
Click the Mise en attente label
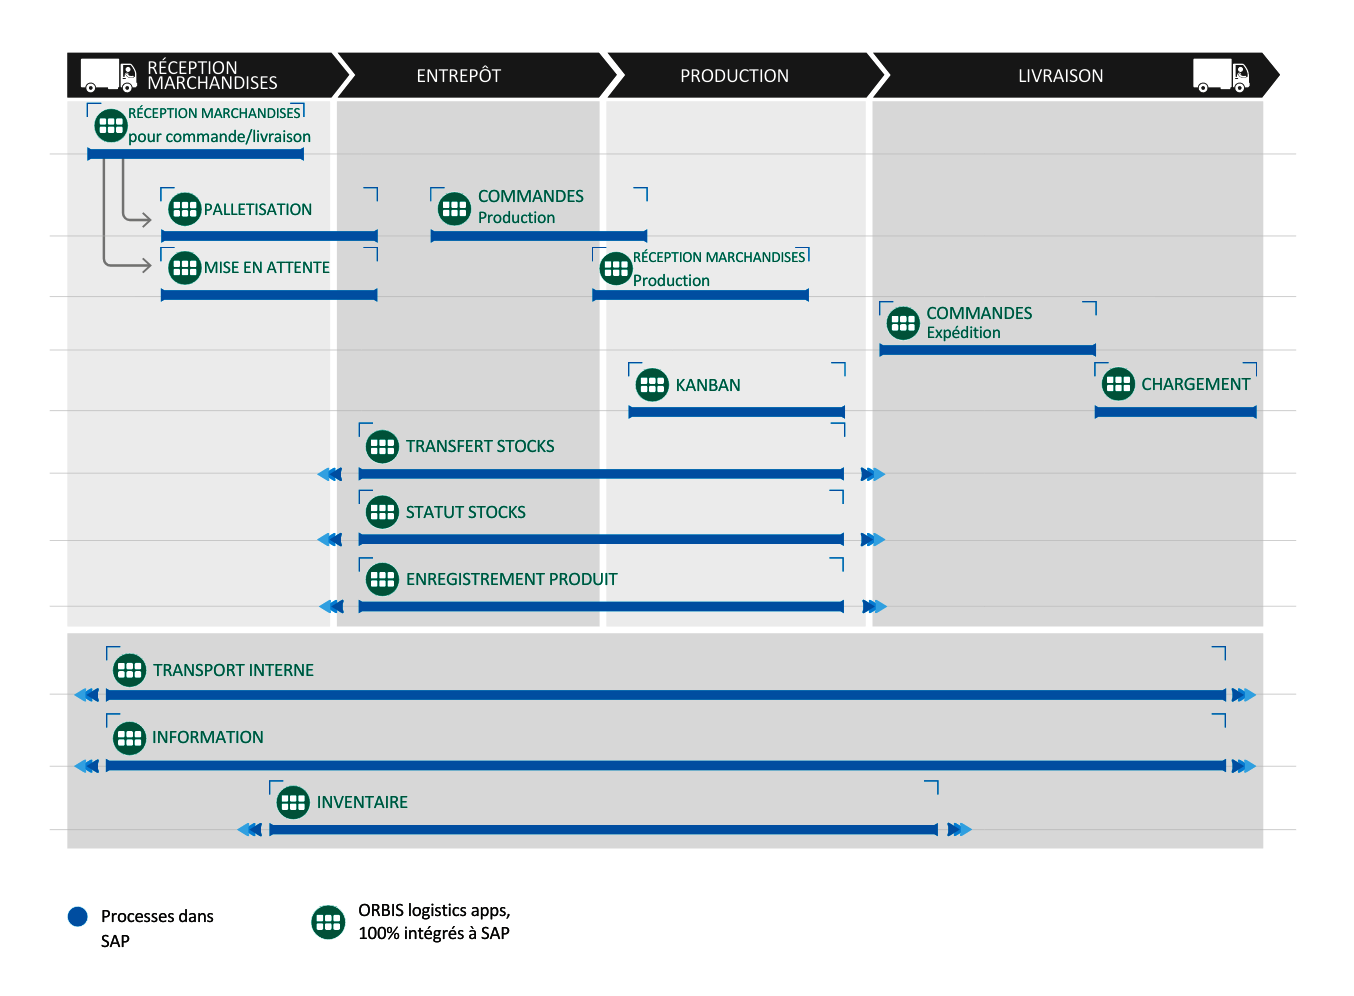pos(267,268)
